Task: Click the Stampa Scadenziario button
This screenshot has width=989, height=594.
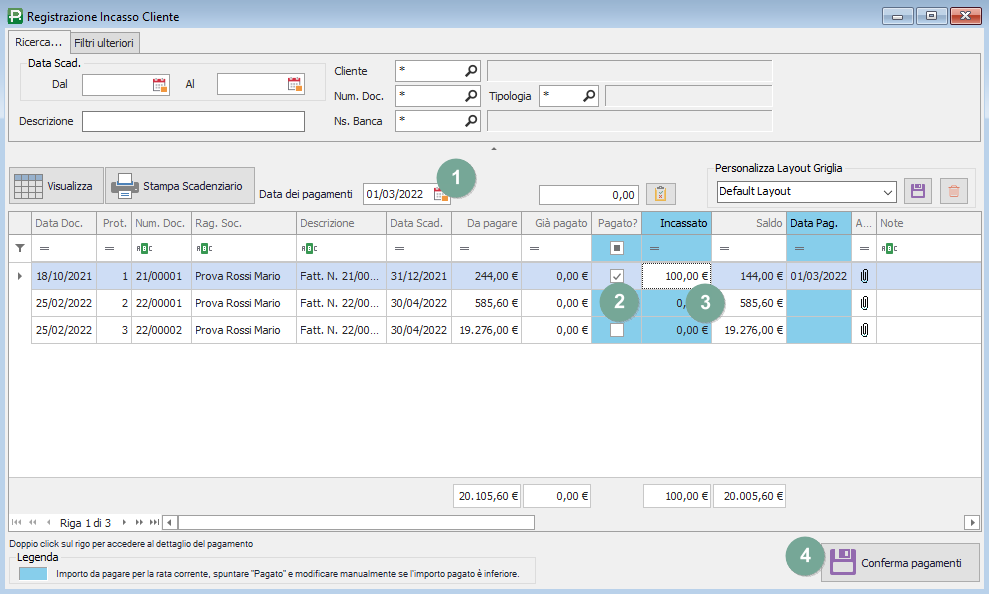Action: [x=180, y=186]
